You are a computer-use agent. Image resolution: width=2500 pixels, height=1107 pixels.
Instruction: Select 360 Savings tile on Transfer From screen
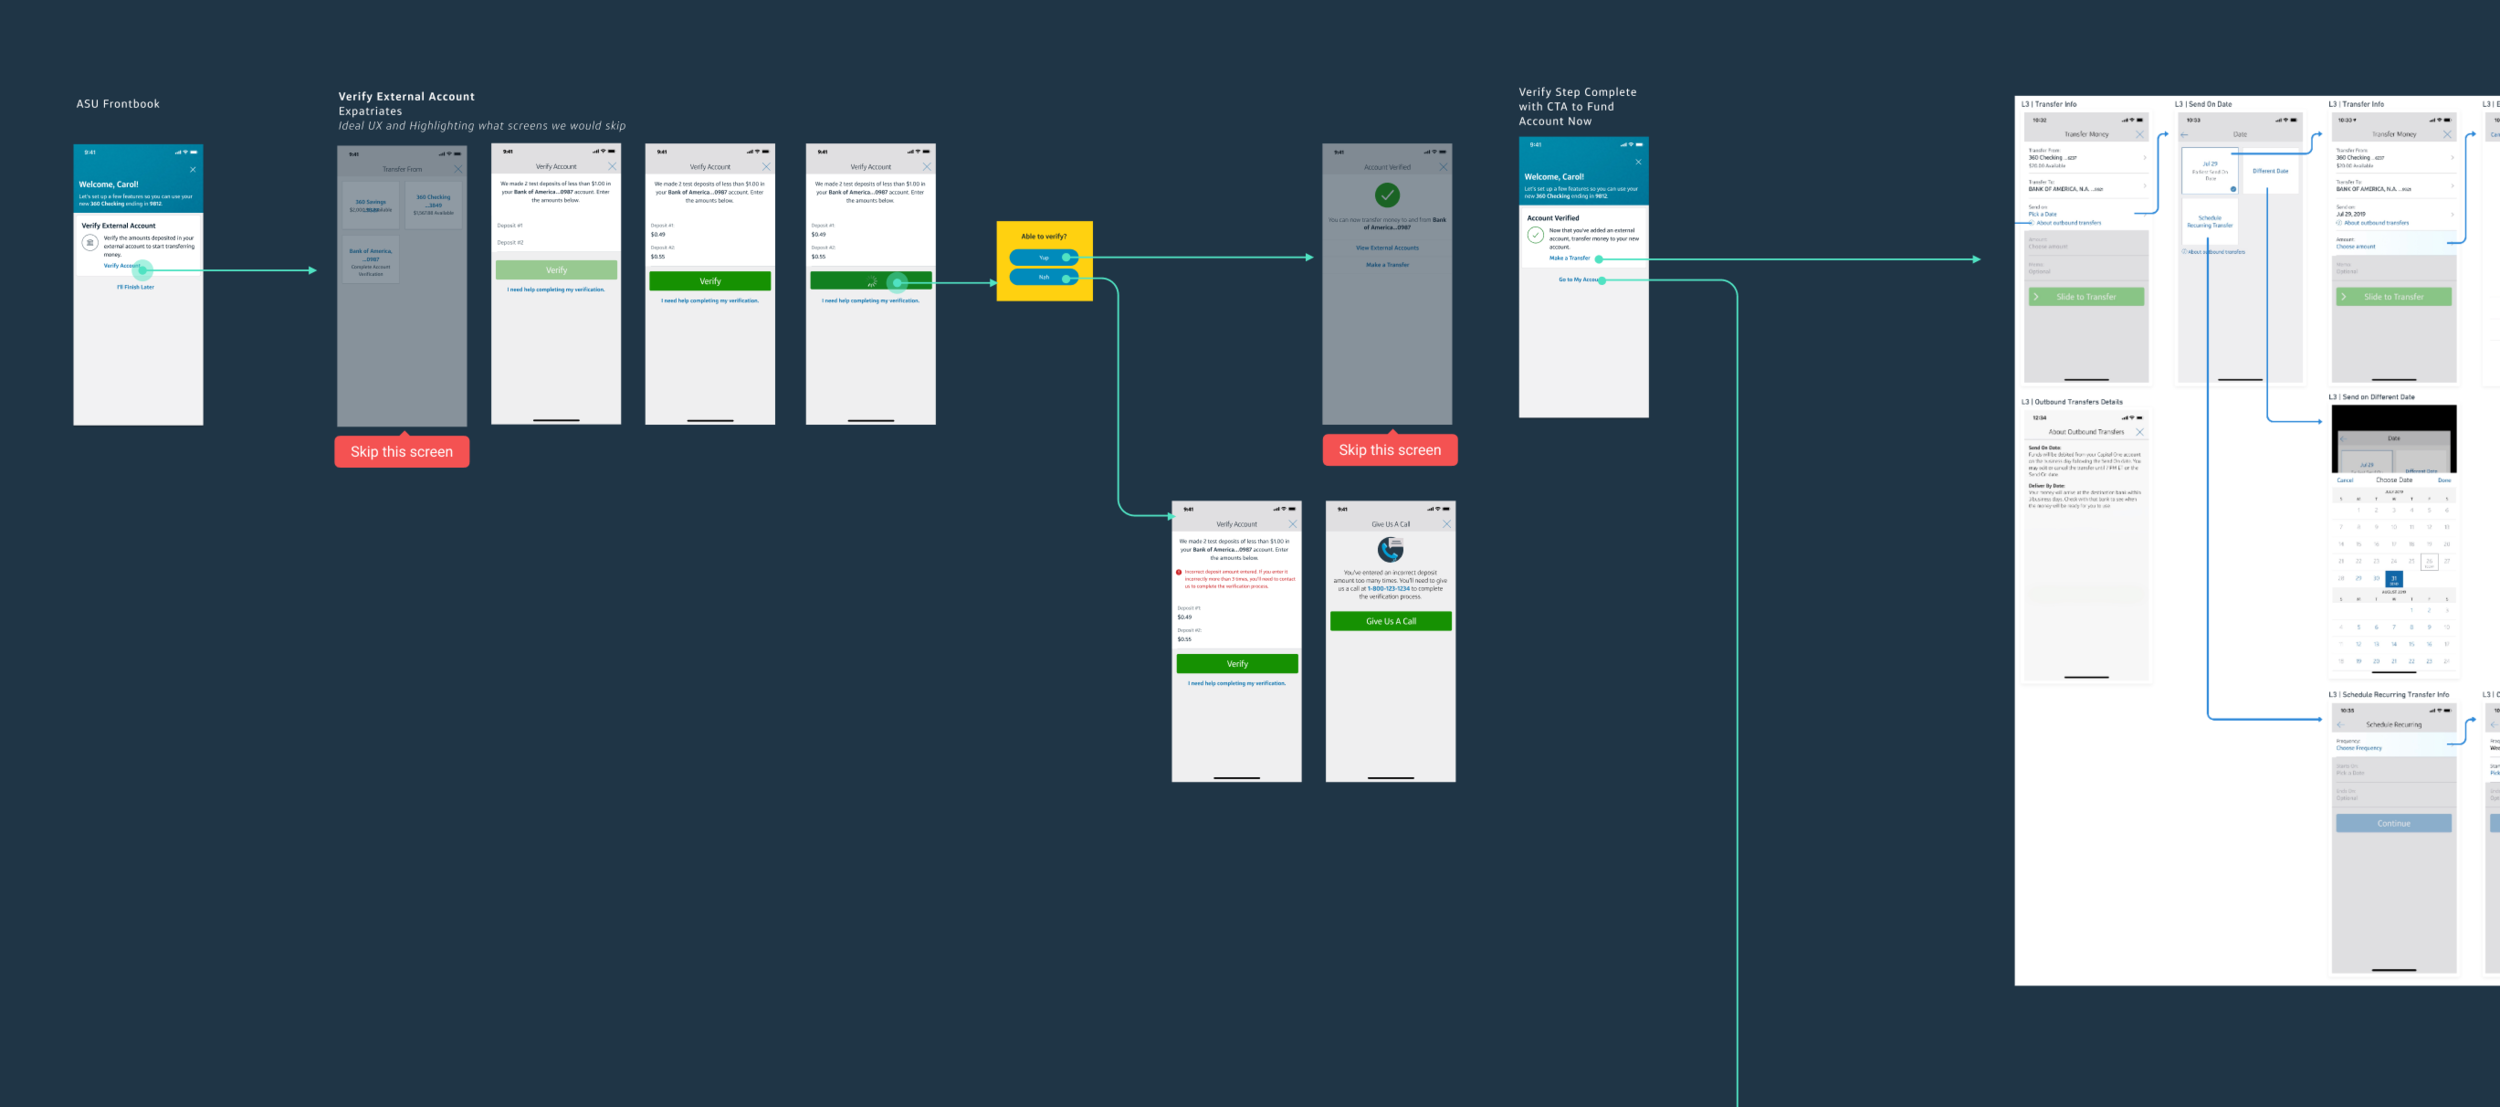tap(370, 206)
